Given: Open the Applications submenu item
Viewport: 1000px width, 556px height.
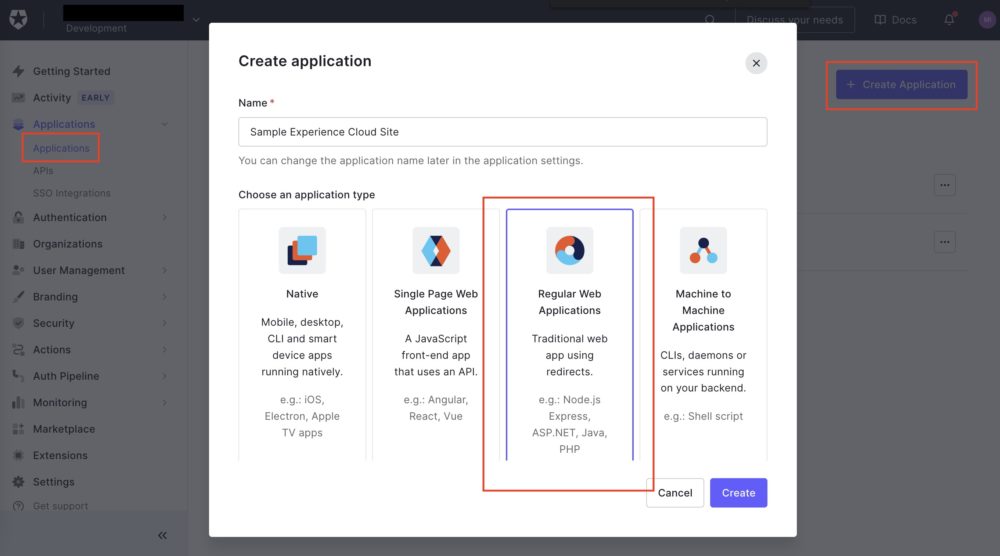Looking at the screenshot, I should pos(61,149).
